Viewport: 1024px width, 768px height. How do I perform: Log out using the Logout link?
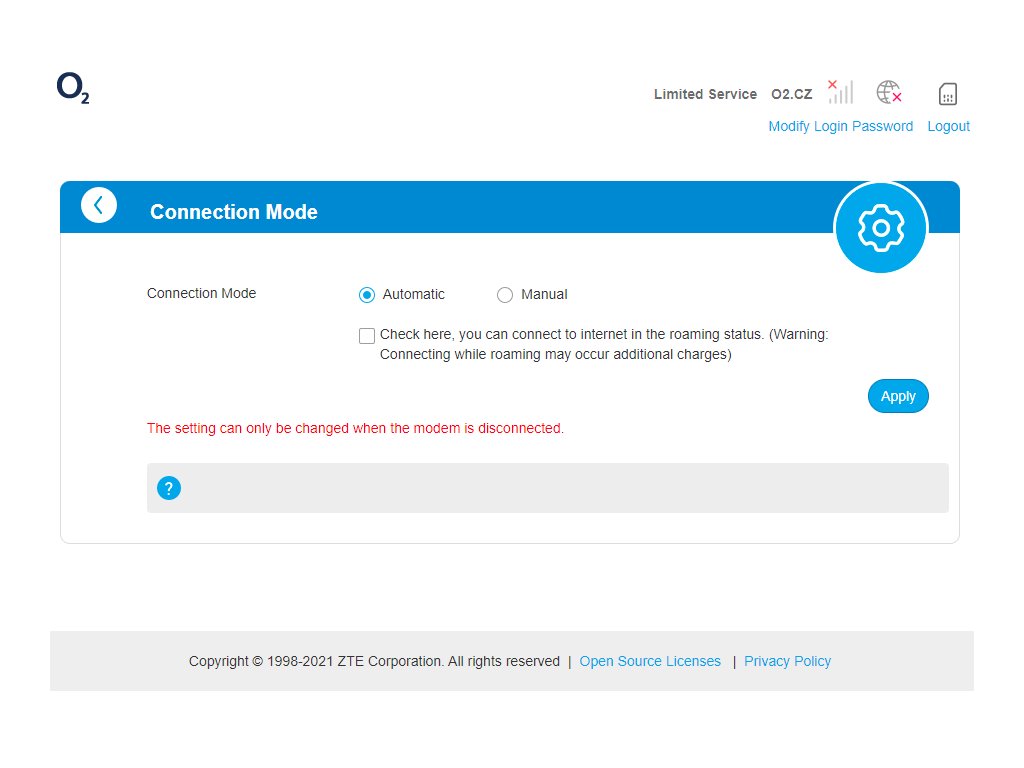point(948,126)
